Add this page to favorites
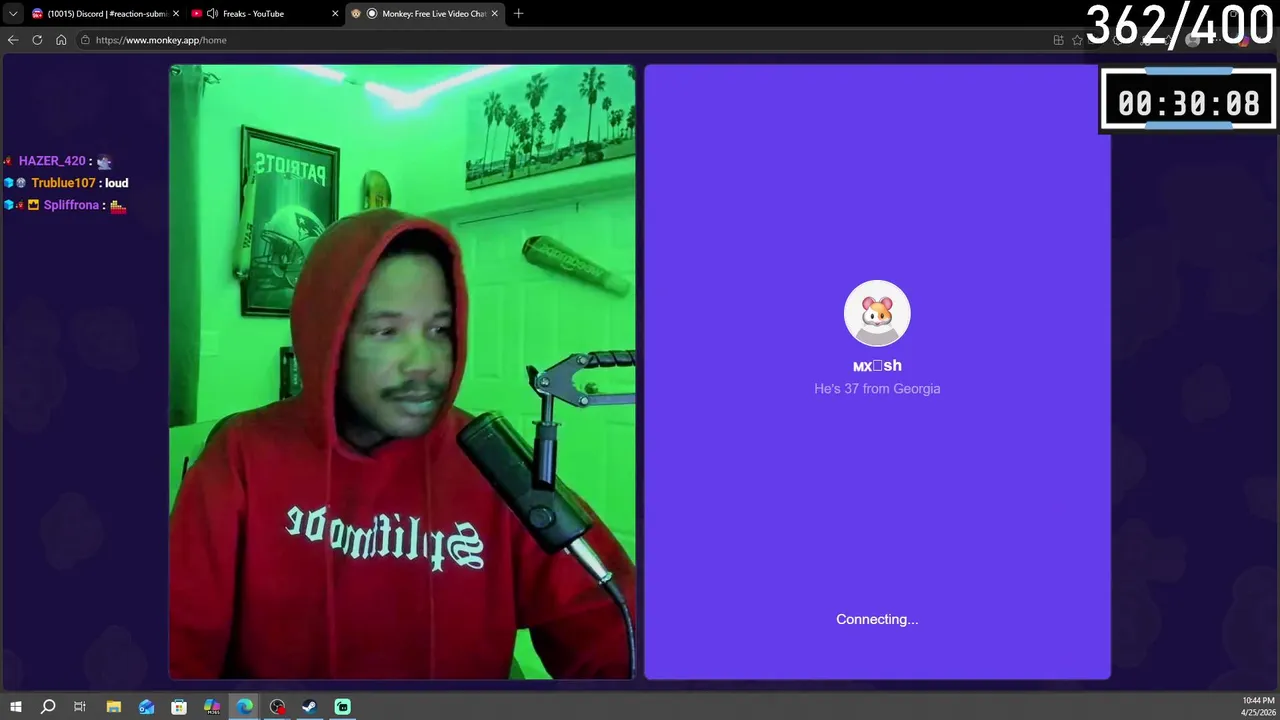 tap(1077, 40)
